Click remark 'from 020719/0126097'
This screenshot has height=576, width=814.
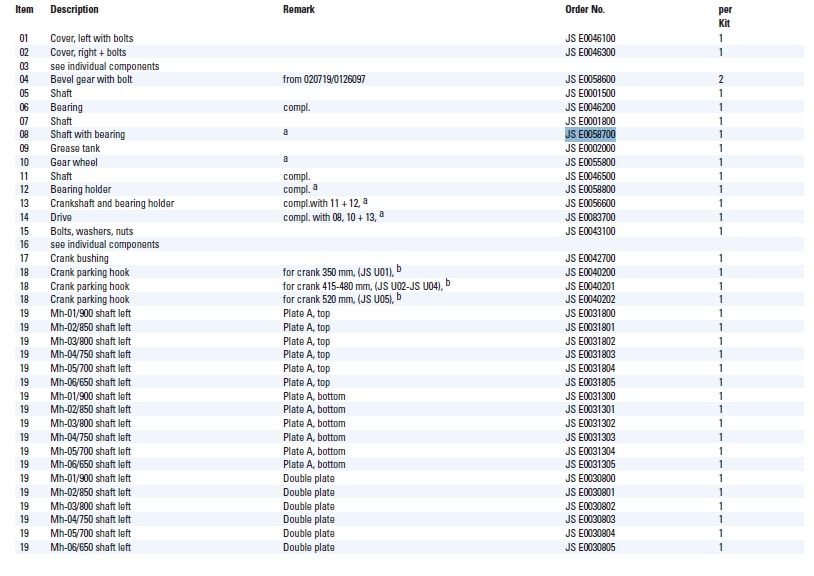click(x=324, y=79)
